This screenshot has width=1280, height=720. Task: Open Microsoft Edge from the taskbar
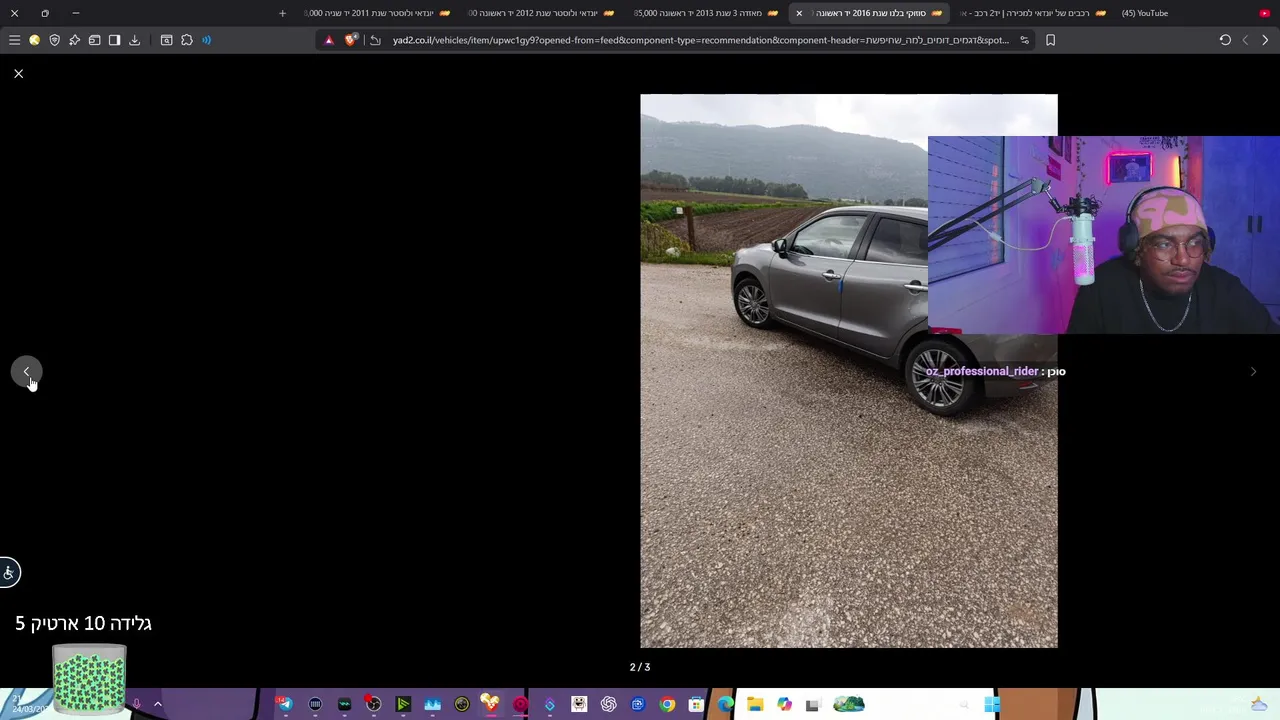point(725,705)
